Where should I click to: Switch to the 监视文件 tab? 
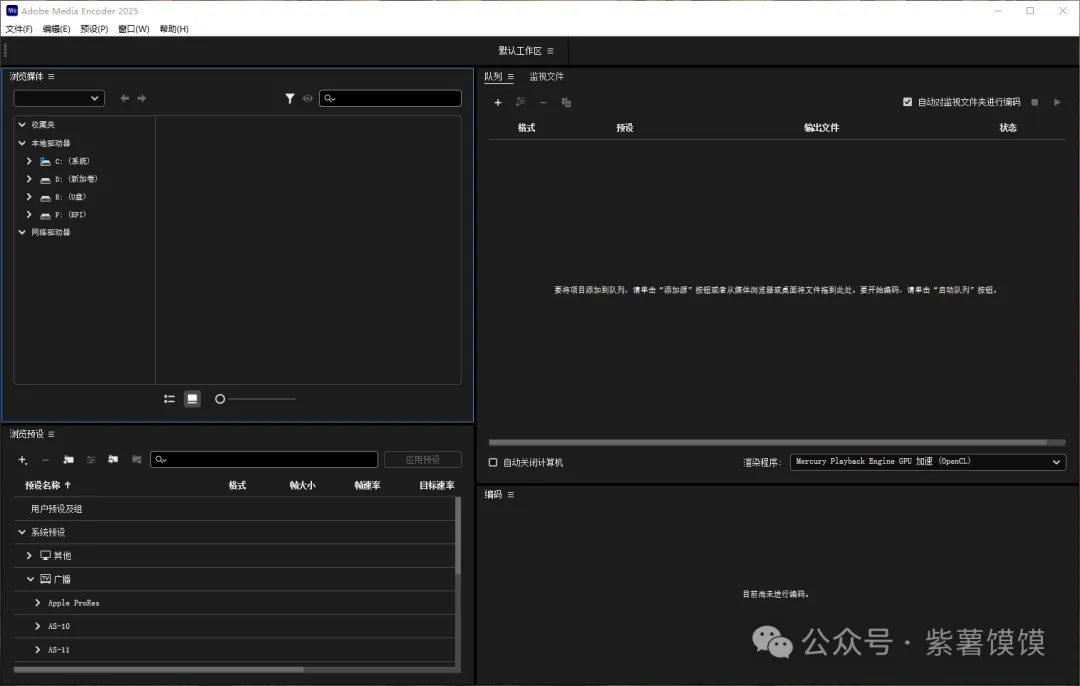click(546, 77)
